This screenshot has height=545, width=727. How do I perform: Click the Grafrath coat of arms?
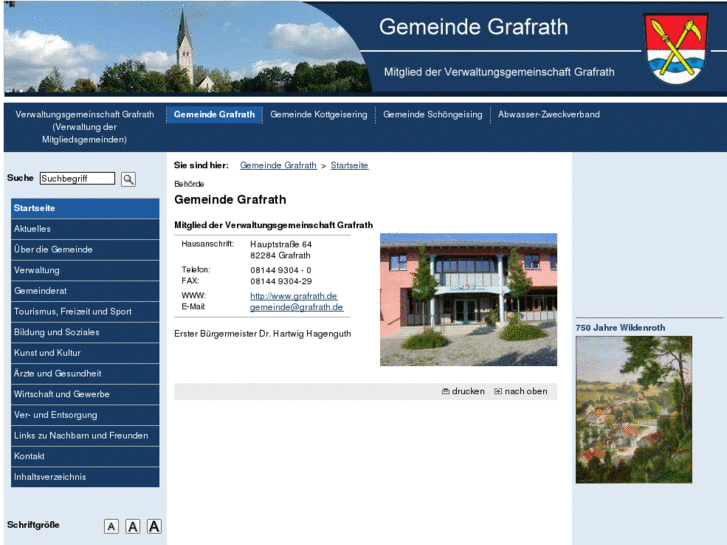(676, 49)
